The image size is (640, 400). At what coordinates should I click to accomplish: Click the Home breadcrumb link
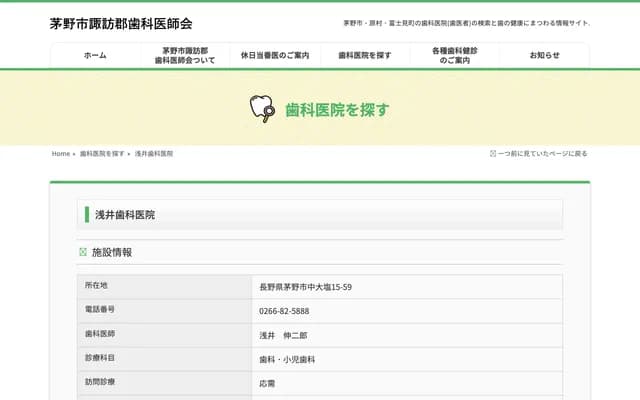click(61, 154)
